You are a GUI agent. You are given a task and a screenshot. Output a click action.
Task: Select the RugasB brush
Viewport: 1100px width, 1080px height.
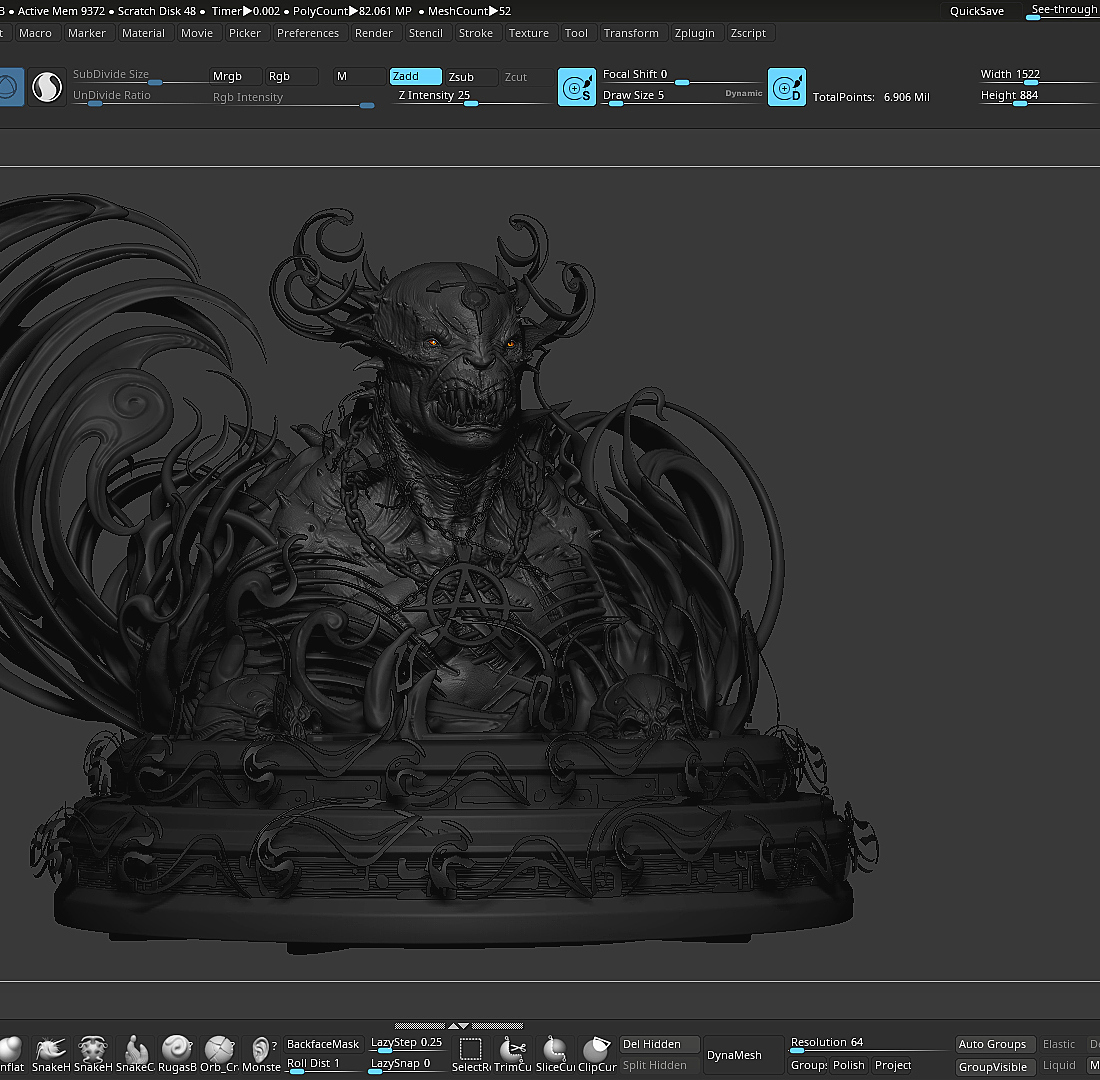tap(177, 1054)
